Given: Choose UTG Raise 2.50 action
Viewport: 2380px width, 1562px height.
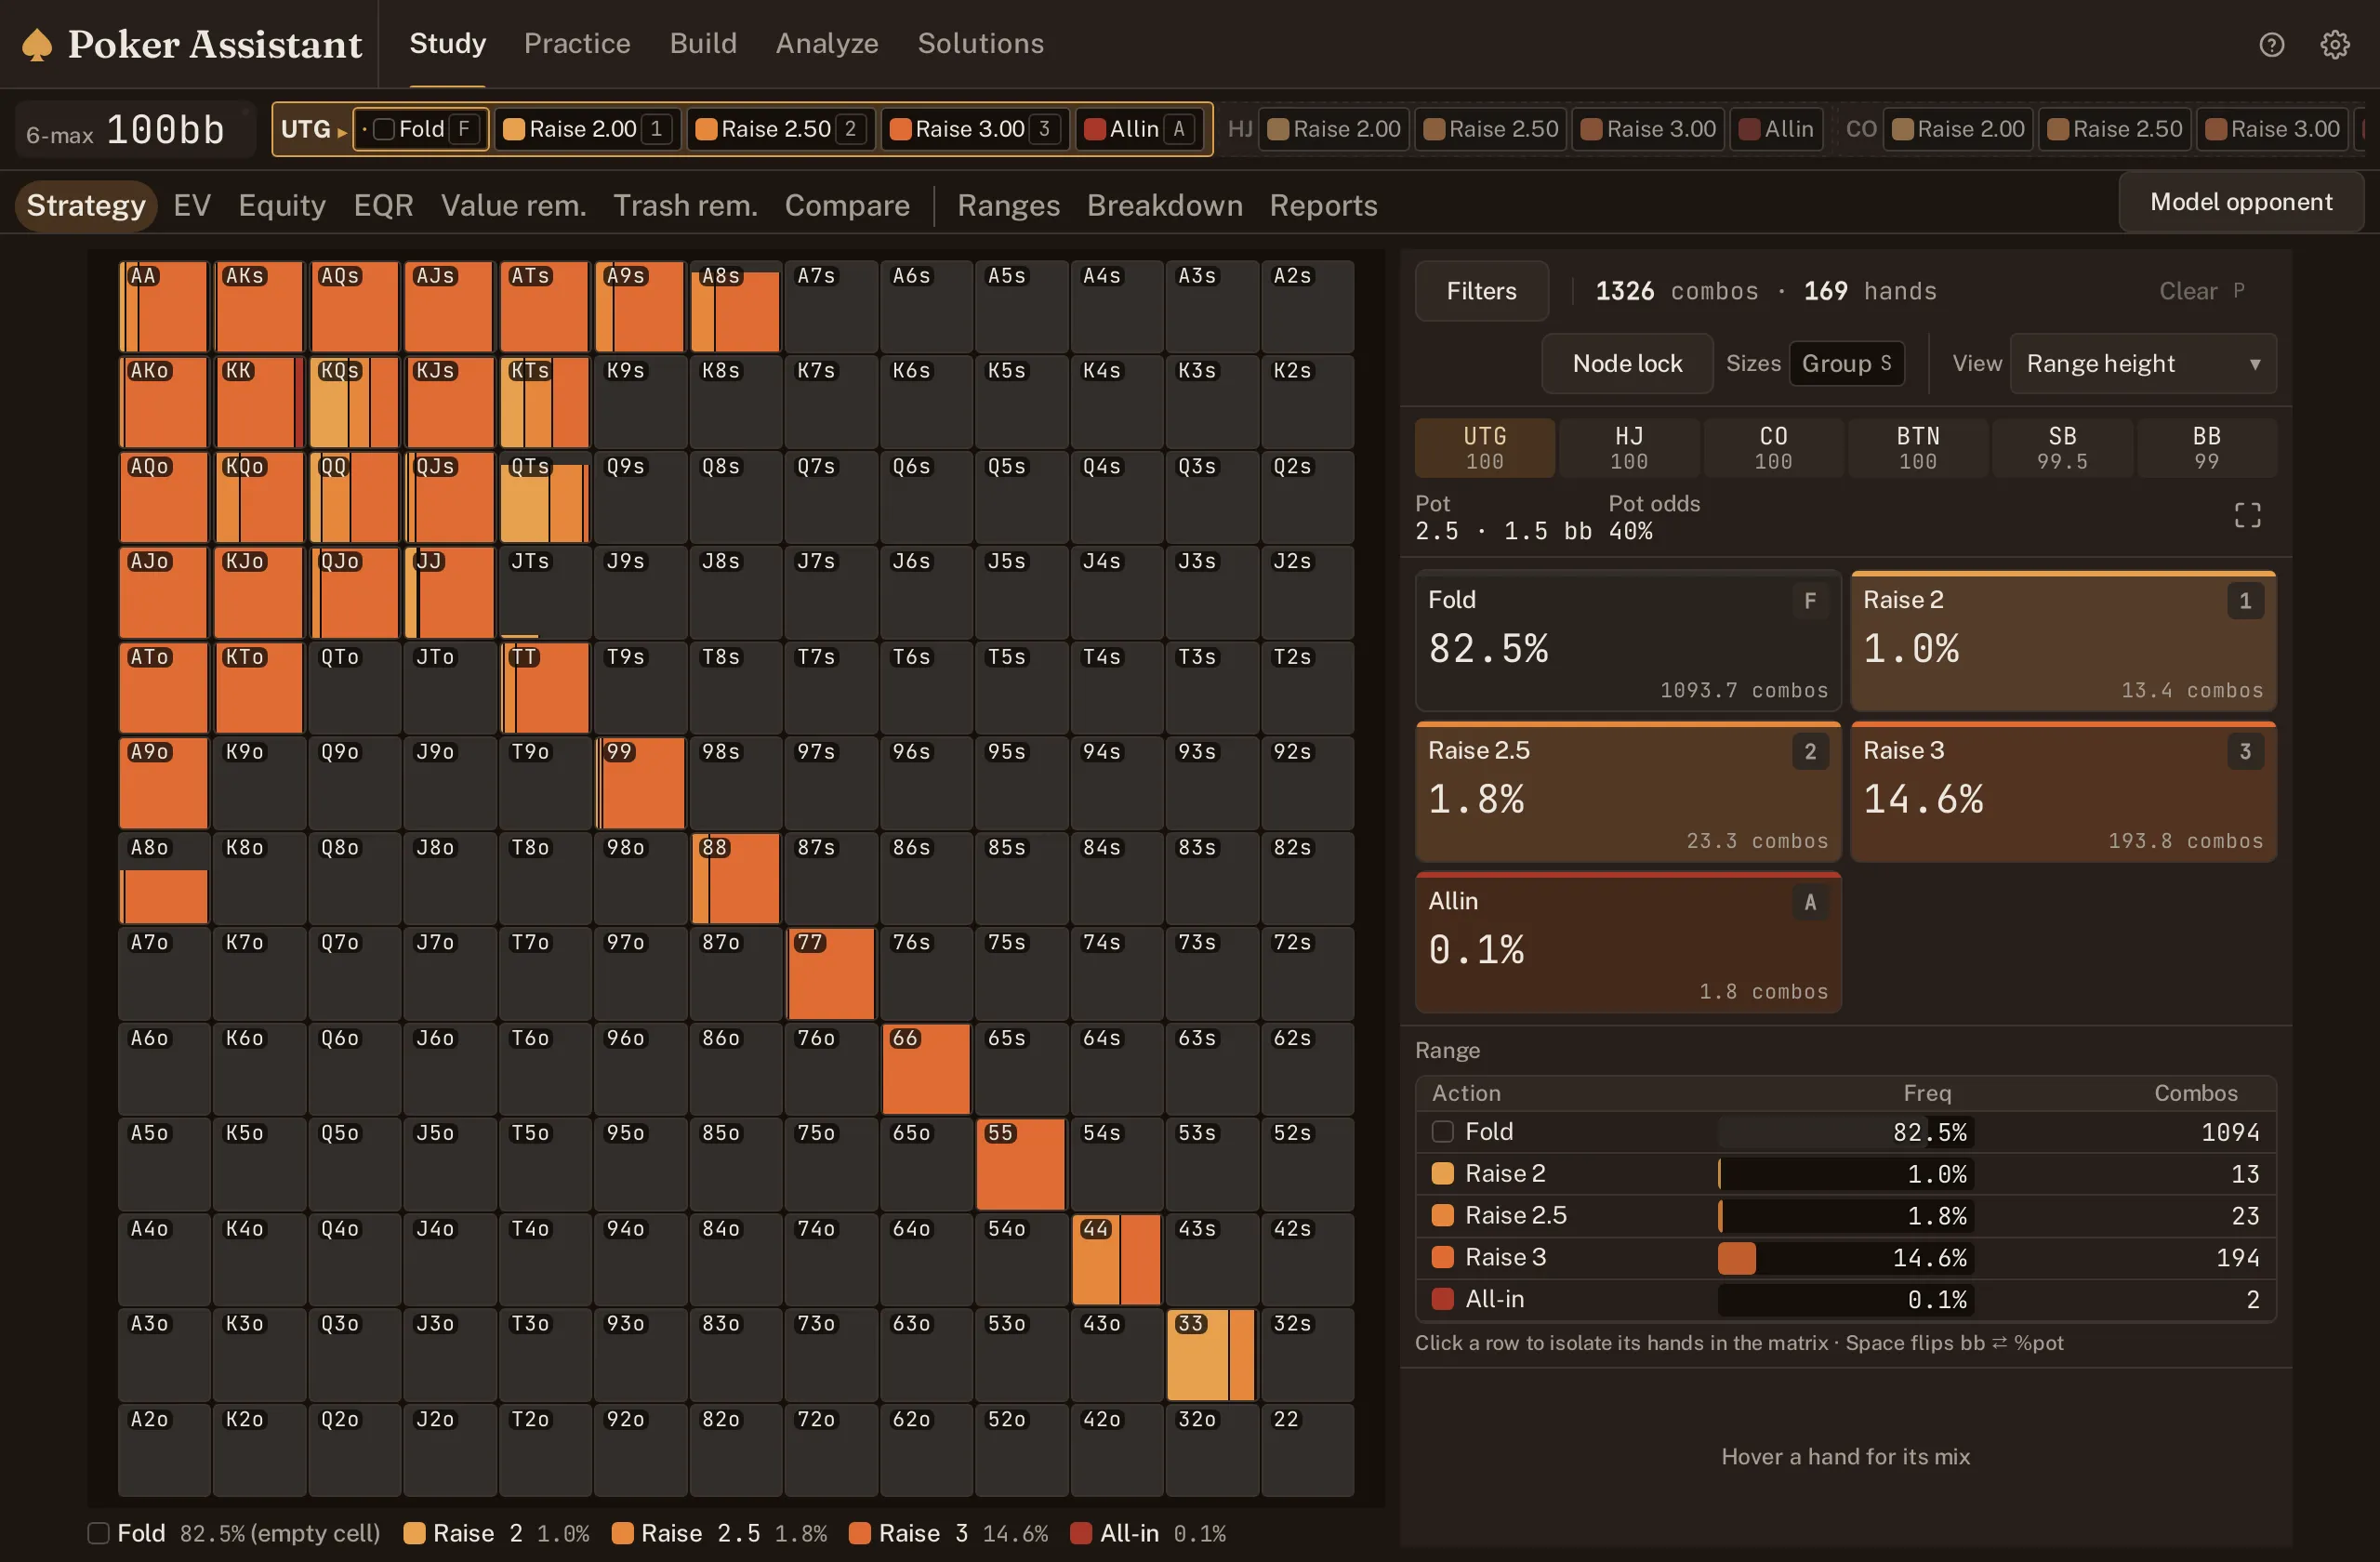Looking at the screenshot, I should (780, 129).
